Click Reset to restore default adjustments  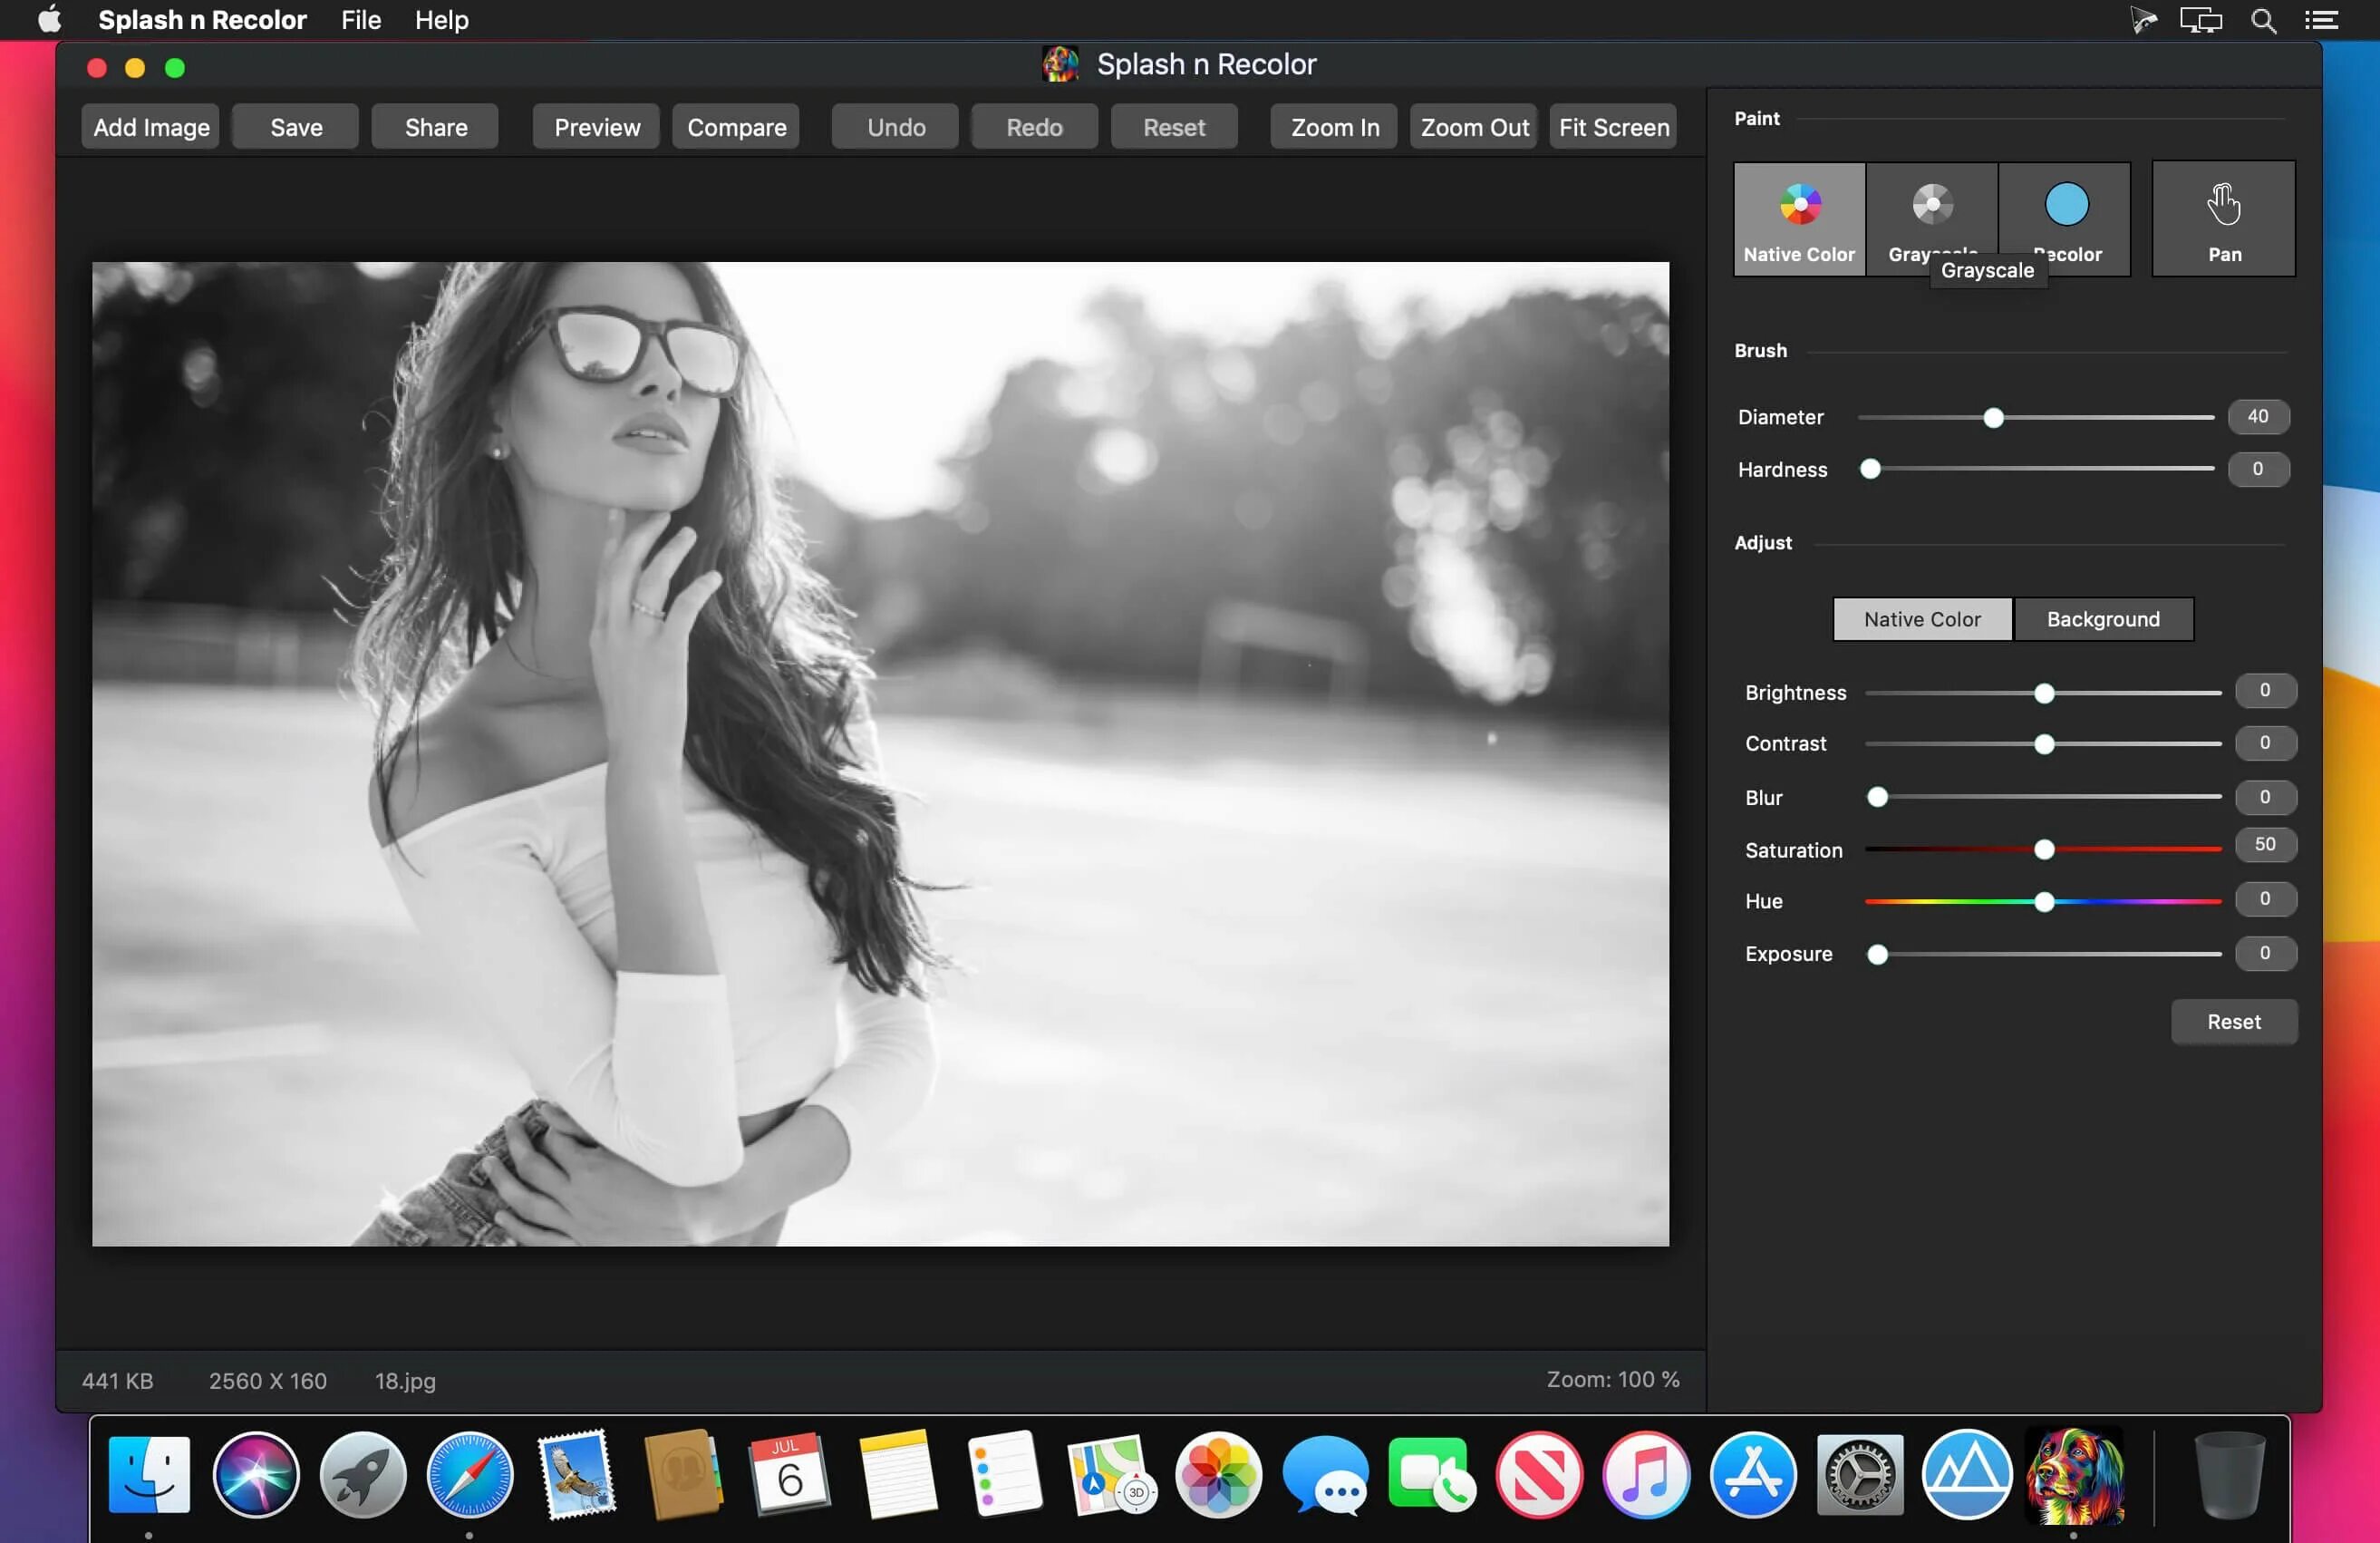point(2232,1023)
